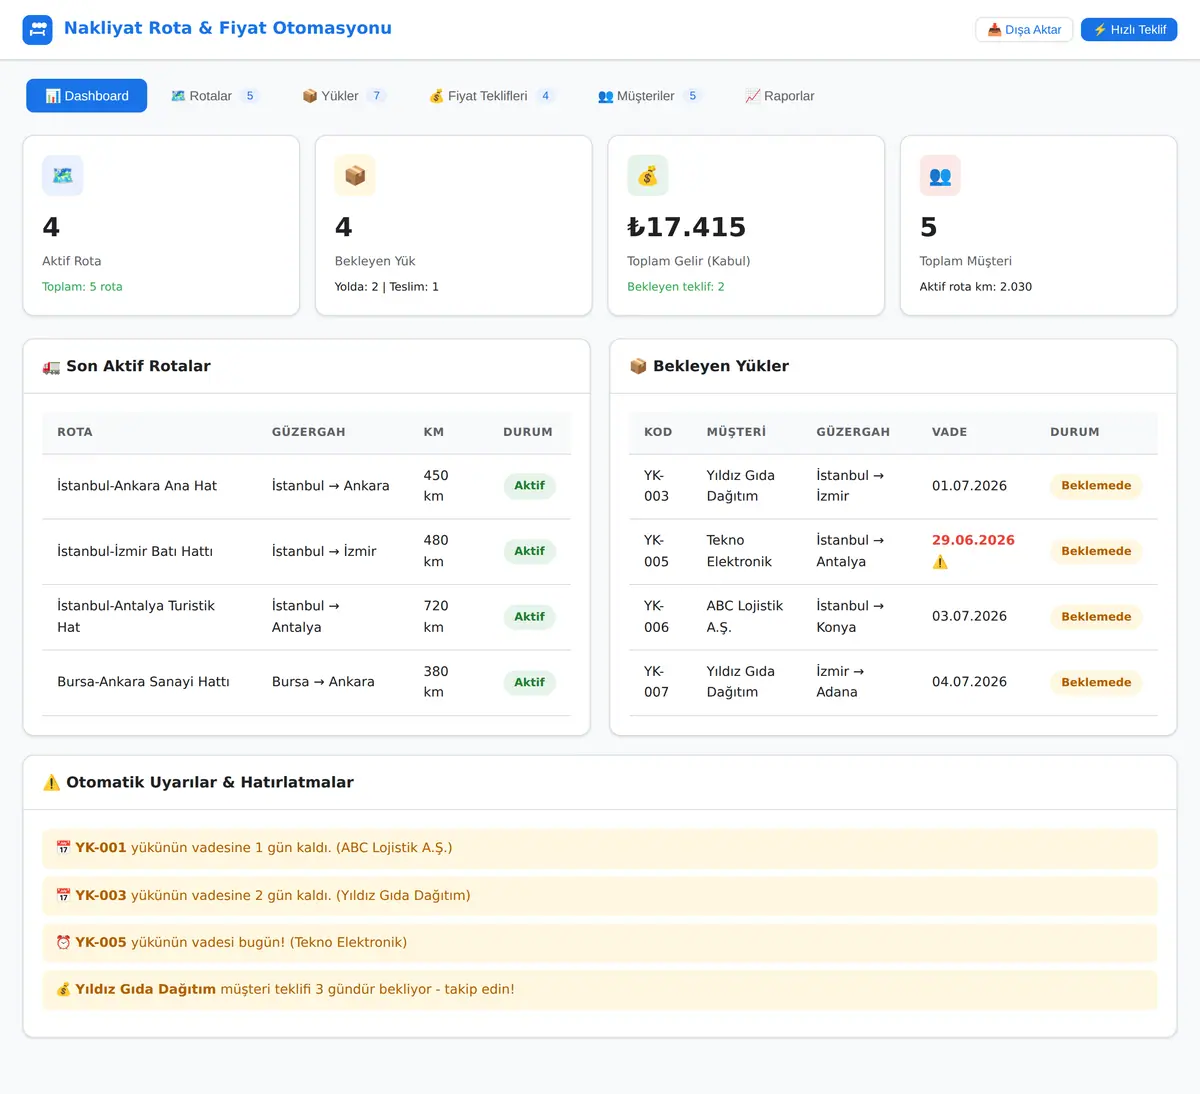Click the map icon on Aktif Rota card
This screenshot has height=1094, width=1200.
coord(62,175)
